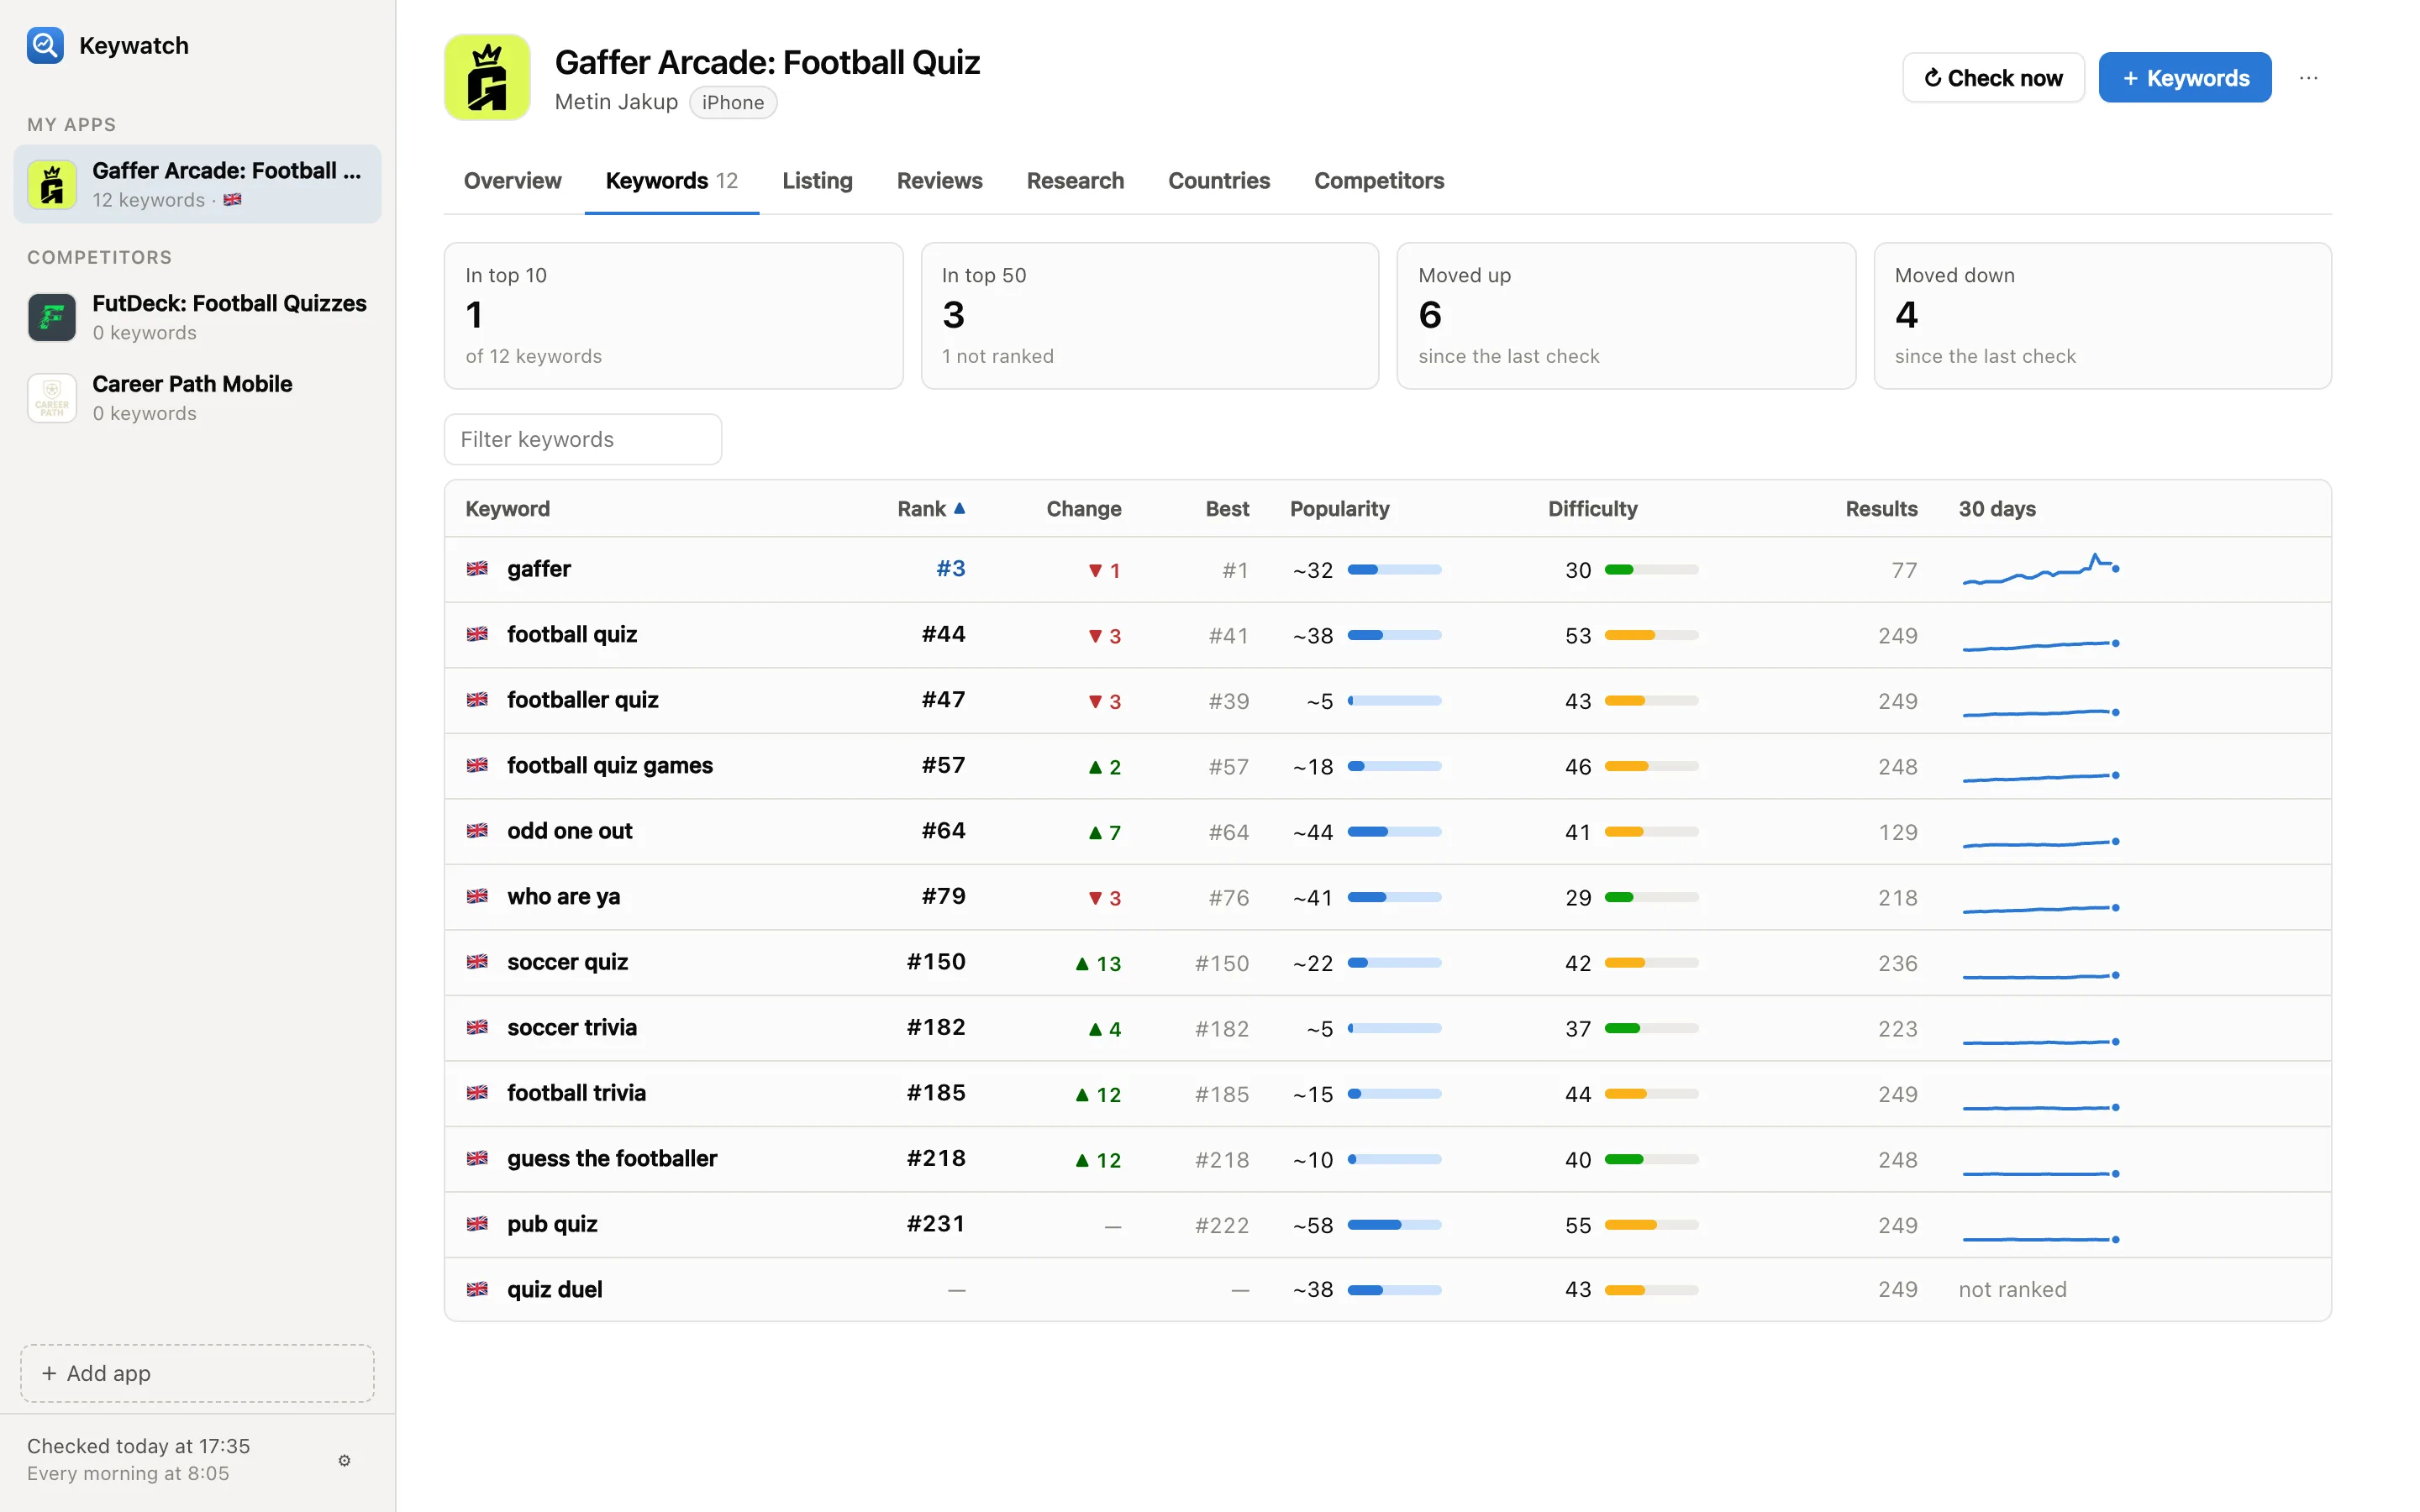The width and height of the screenshot is (2420, 1512).
Task: Switch to the Listing tab
Action: [817, 181]
